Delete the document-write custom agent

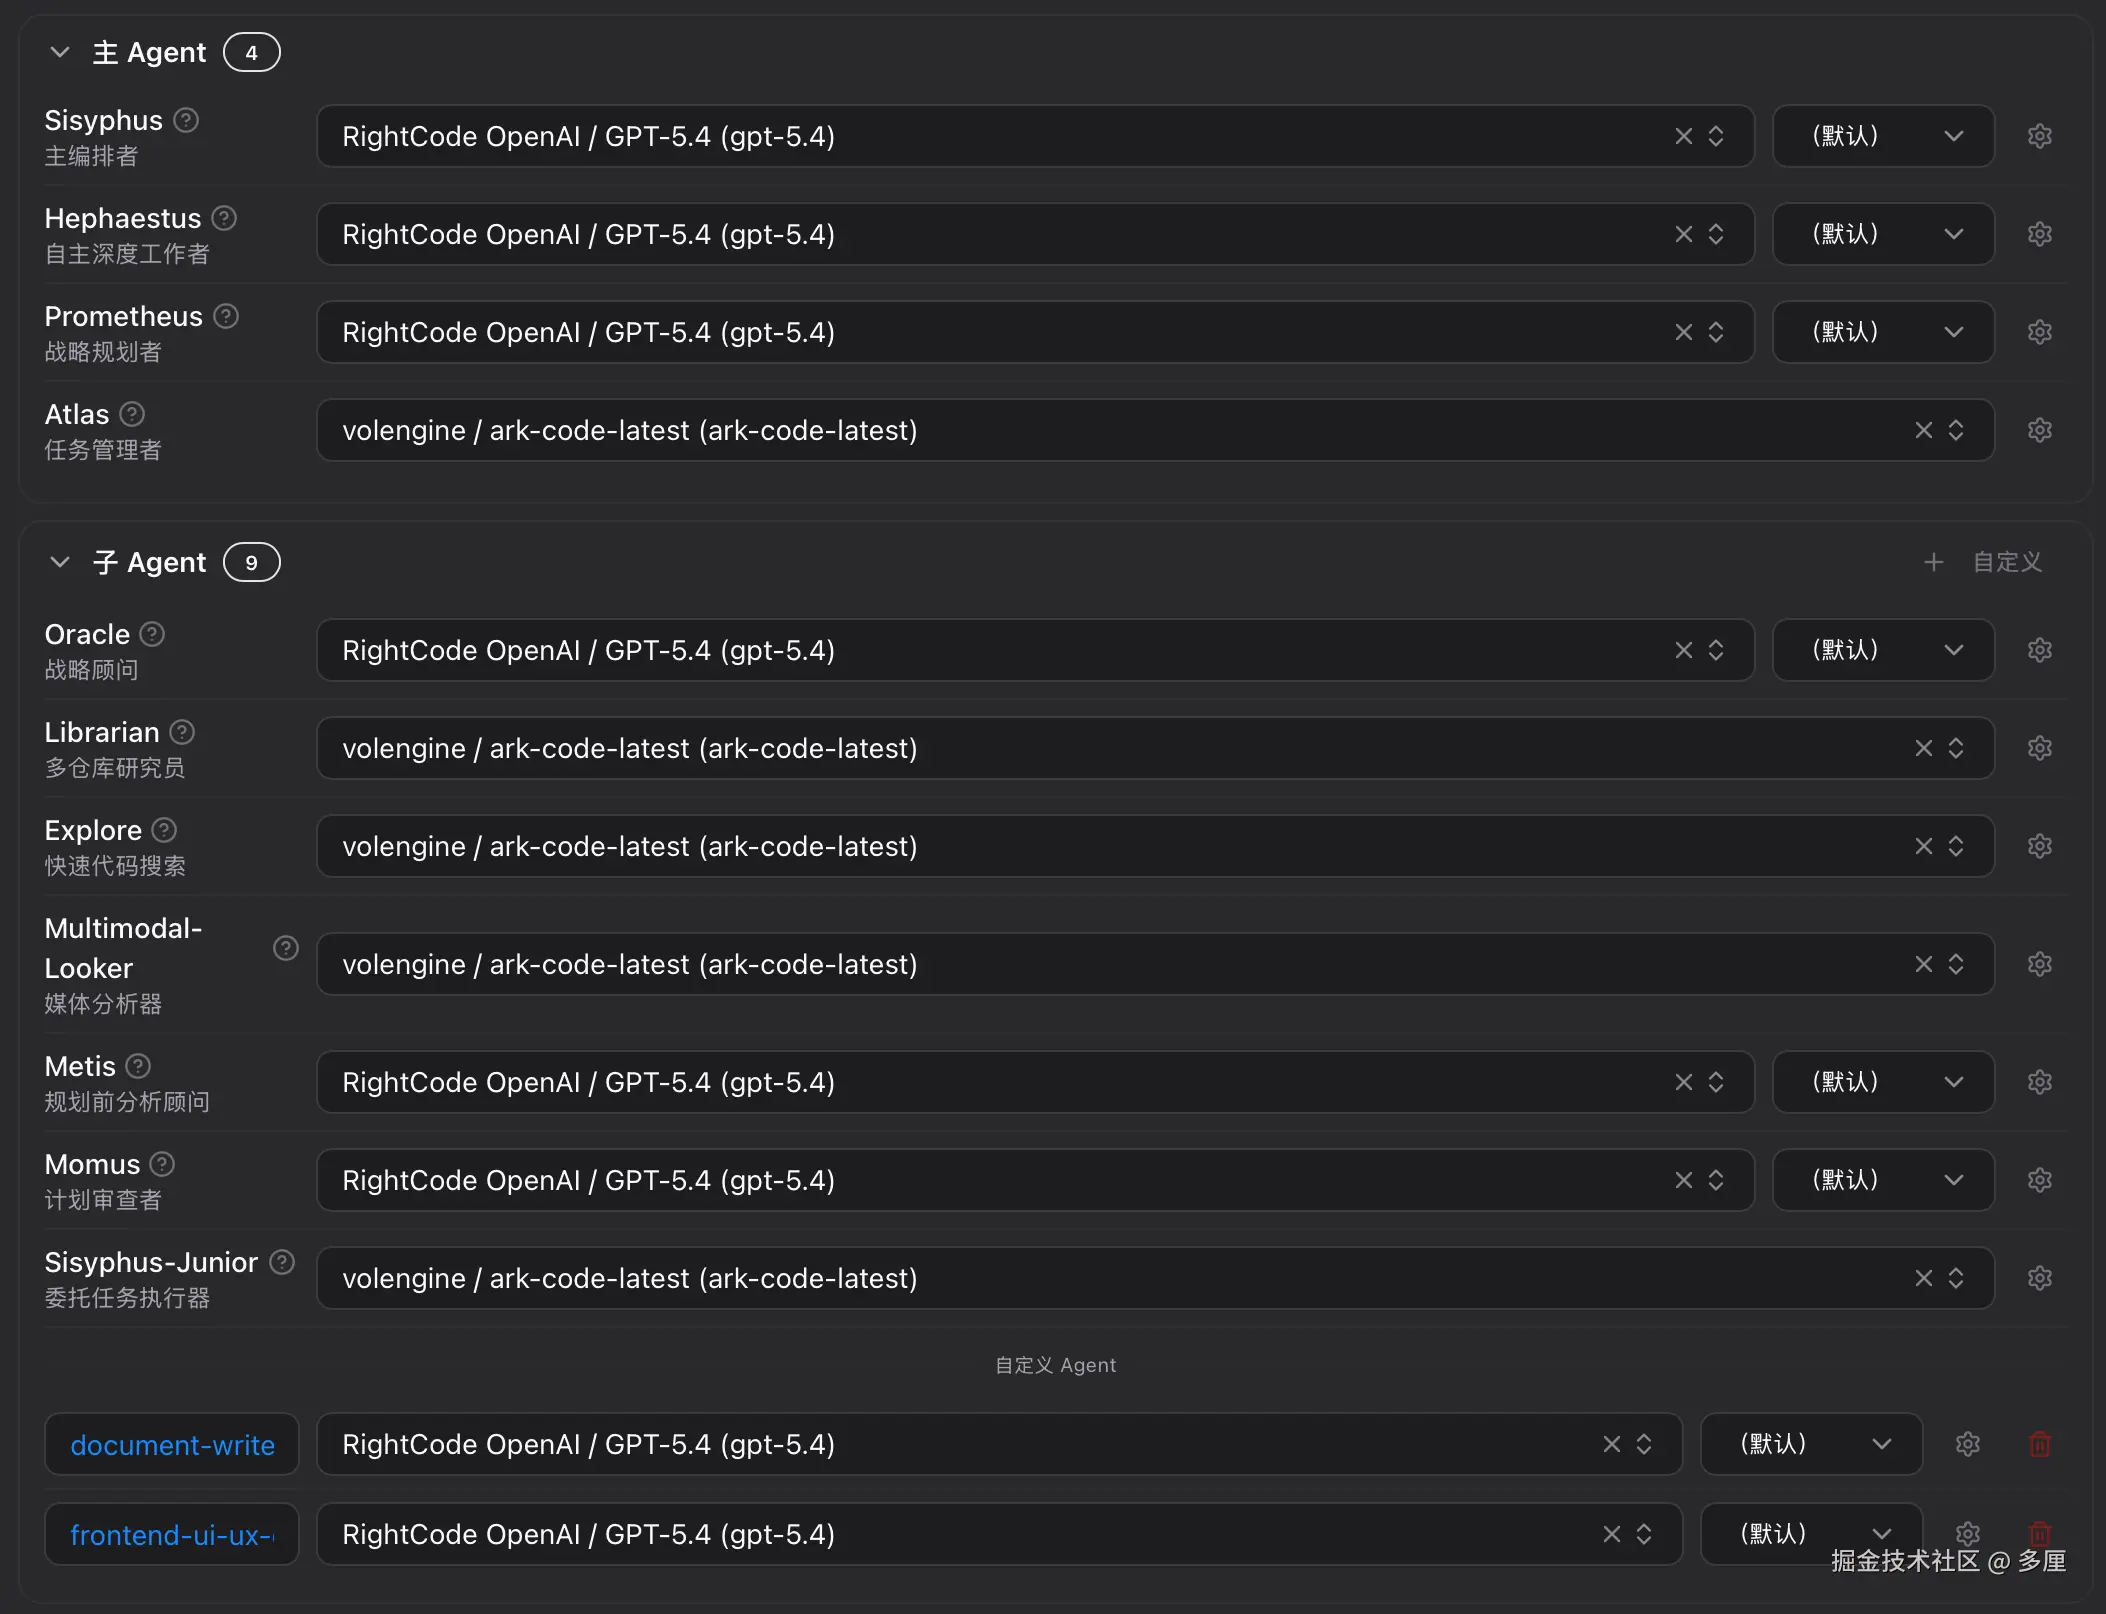point(2039,1444)
